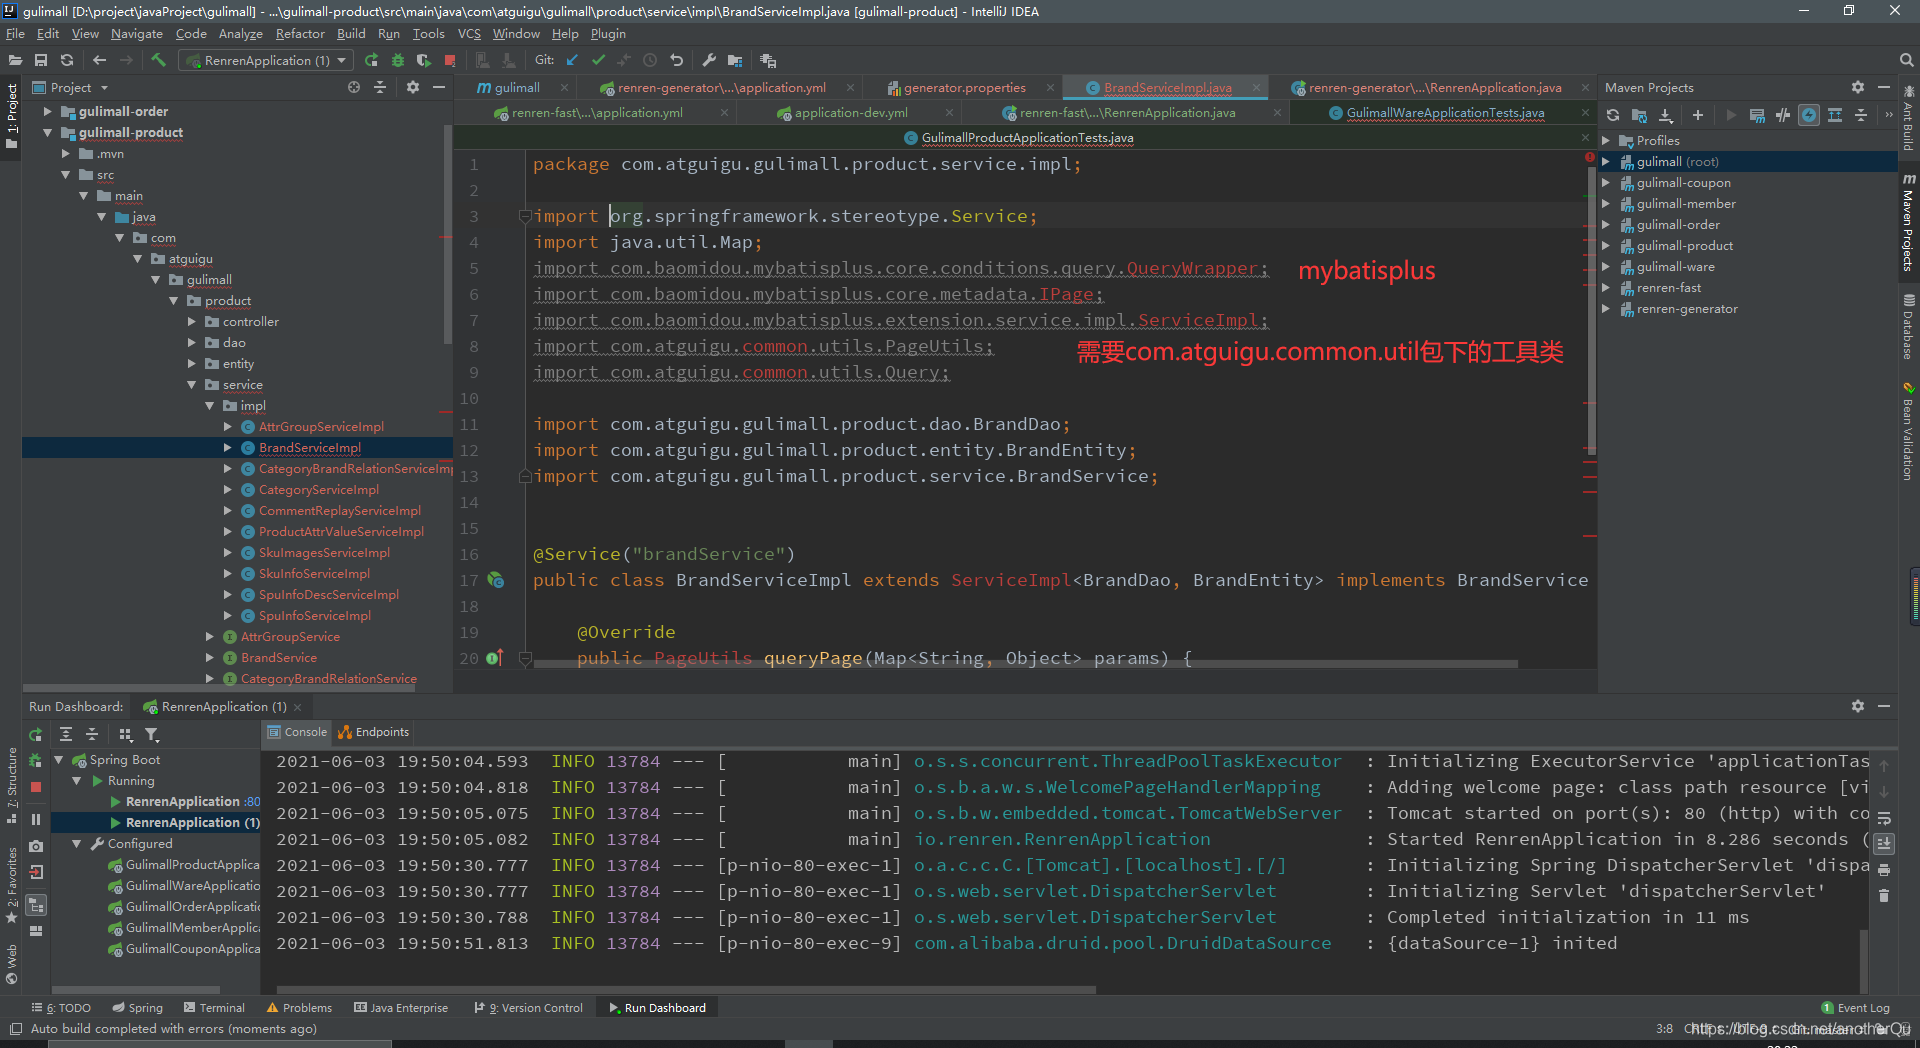Open the Terminal tool window button
Image resolution: width=1920 pixels, height=1048 pixels.
click(x=214, y=1007)
